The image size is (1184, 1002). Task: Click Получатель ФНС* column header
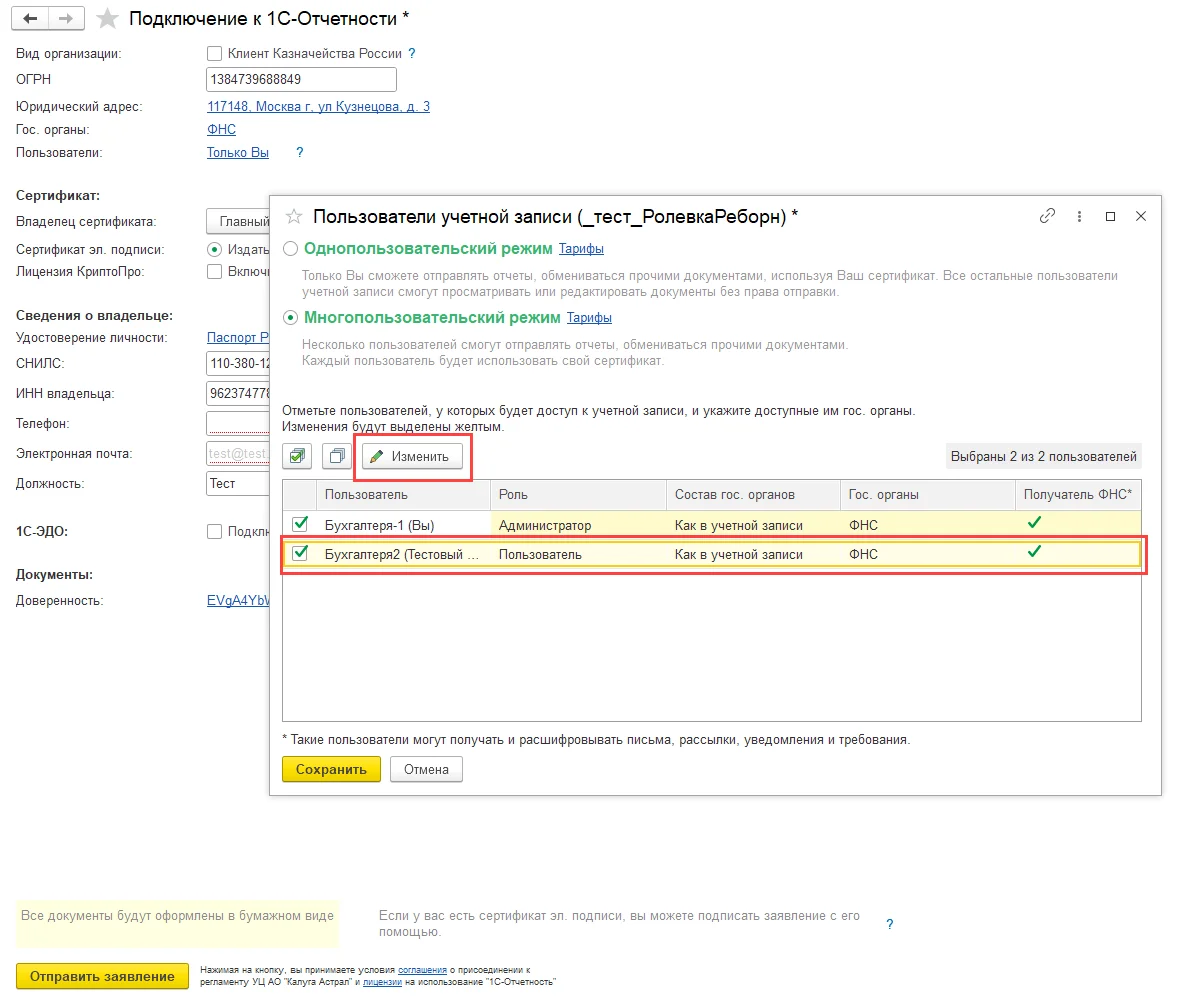tap(1078, 495)
